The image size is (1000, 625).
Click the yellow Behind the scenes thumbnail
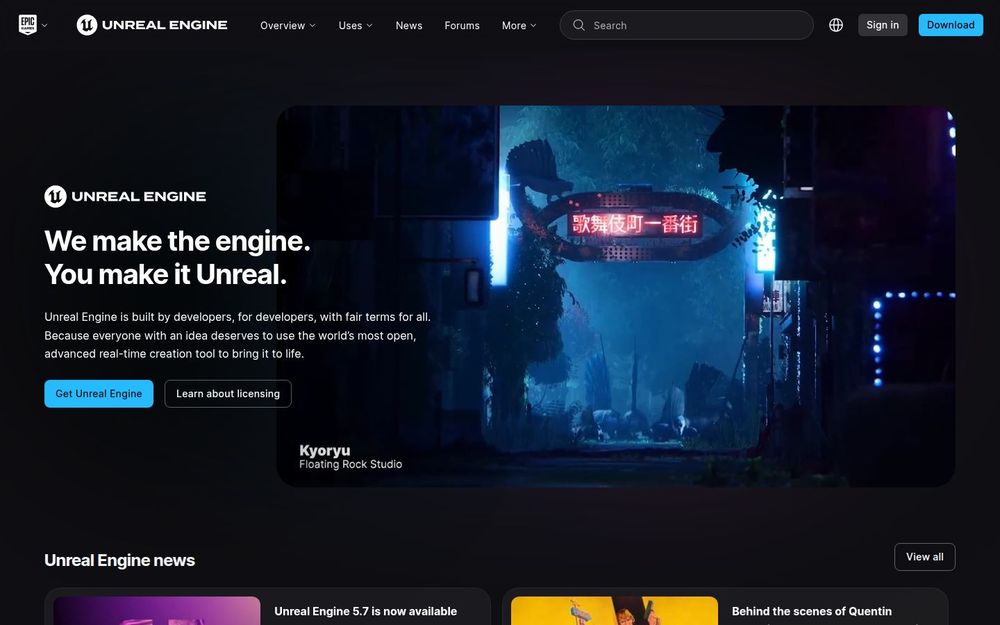[x=614, y=610]
